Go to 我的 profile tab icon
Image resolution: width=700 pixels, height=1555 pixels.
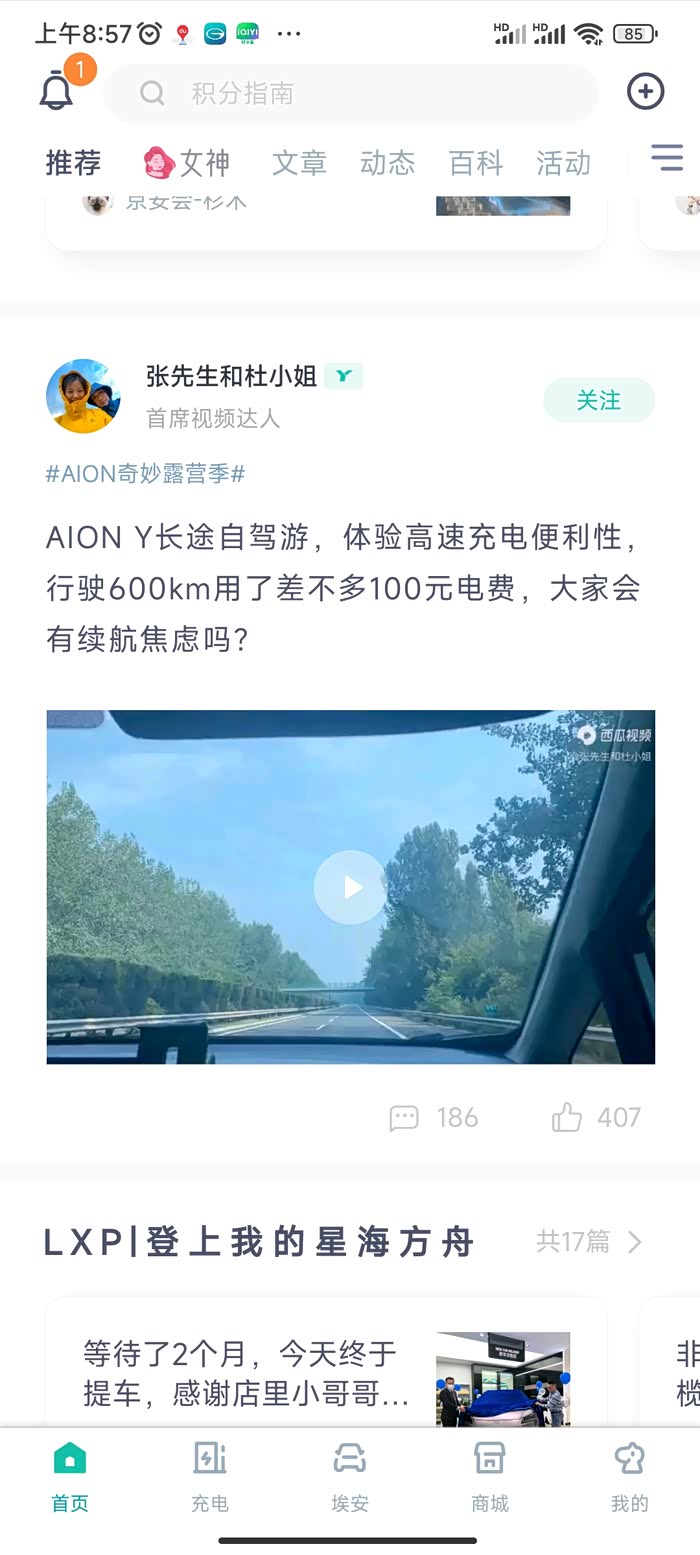pos(630,1459)
